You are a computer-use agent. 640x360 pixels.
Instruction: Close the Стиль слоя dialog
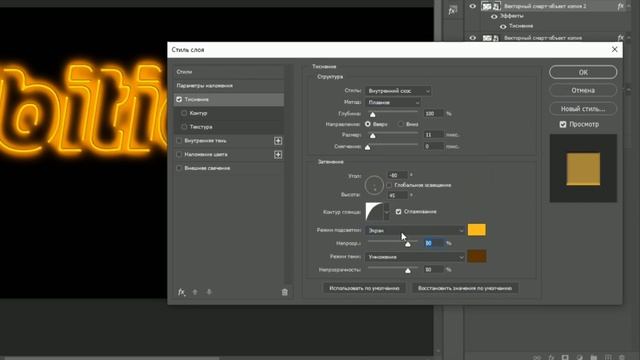click(614, 49)
